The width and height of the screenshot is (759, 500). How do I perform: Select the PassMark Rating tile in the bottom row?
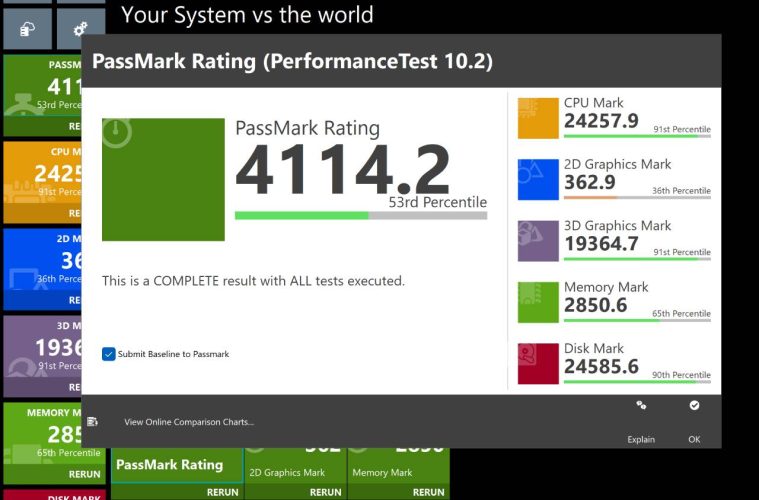(x=177, y=466)
